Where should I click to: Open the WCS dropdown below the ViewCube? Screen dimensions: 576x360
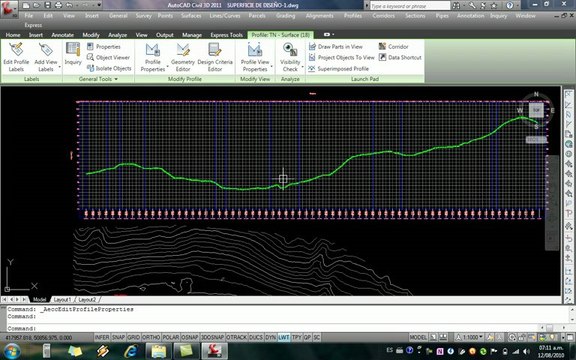536,140
